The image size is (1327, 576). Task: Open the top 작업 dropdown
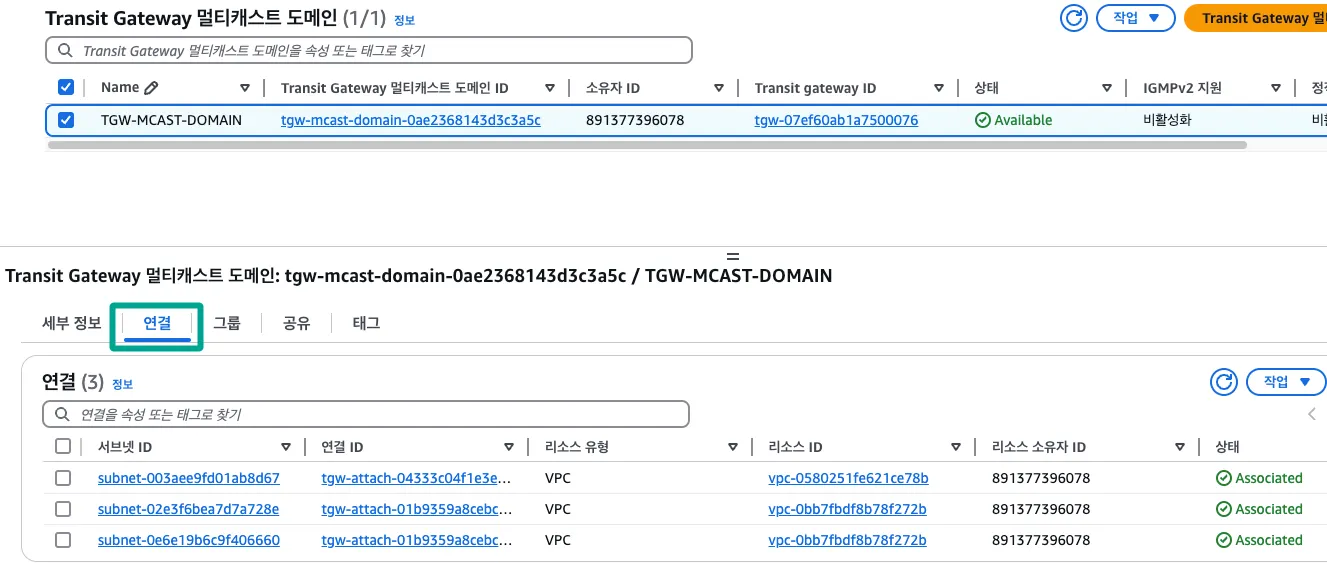point(1135,18)
